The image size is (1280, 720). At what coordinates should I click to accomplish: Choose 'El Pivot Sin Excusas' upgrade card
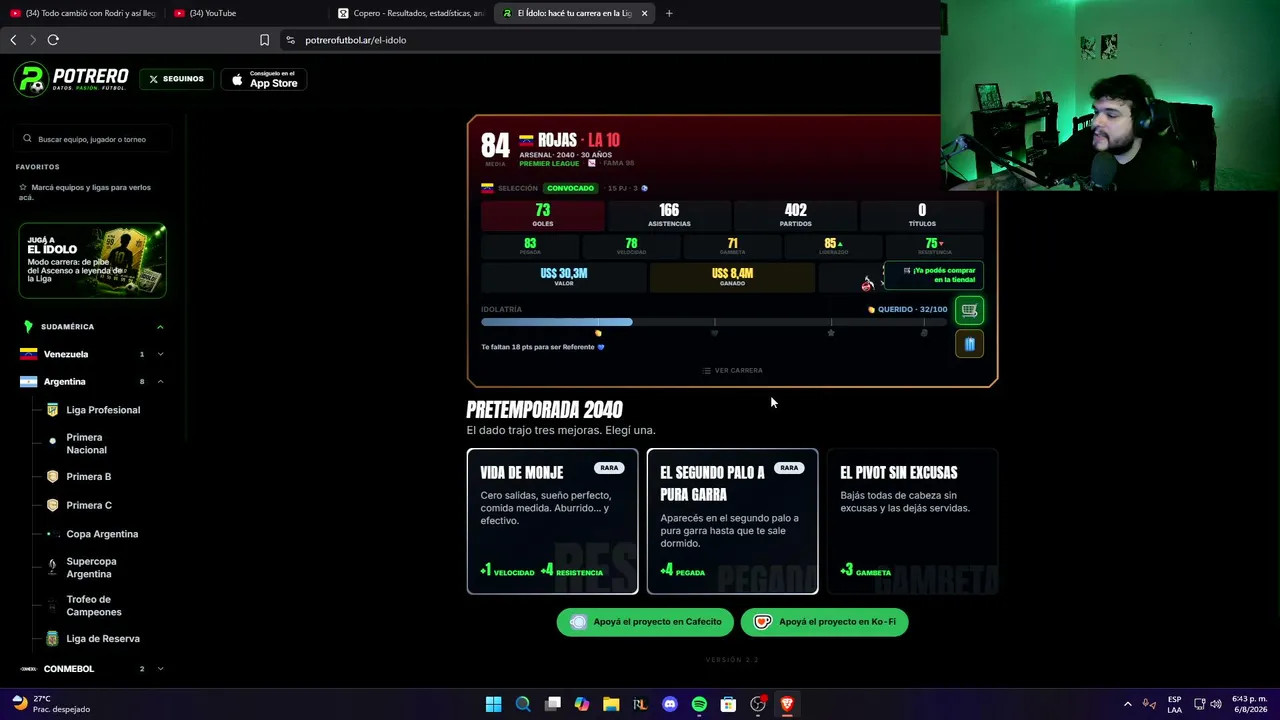coord(912,521)
